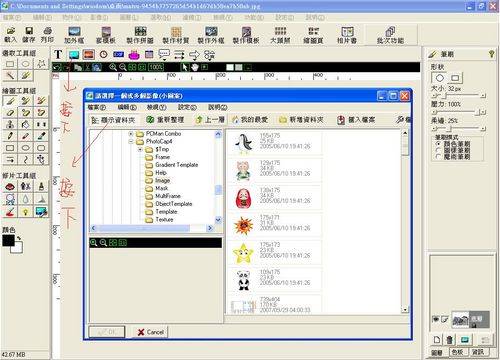The image size is (500, 360).
Task: Open the 相片書 (Photo book) tool
Action: (x=347, y=35)
